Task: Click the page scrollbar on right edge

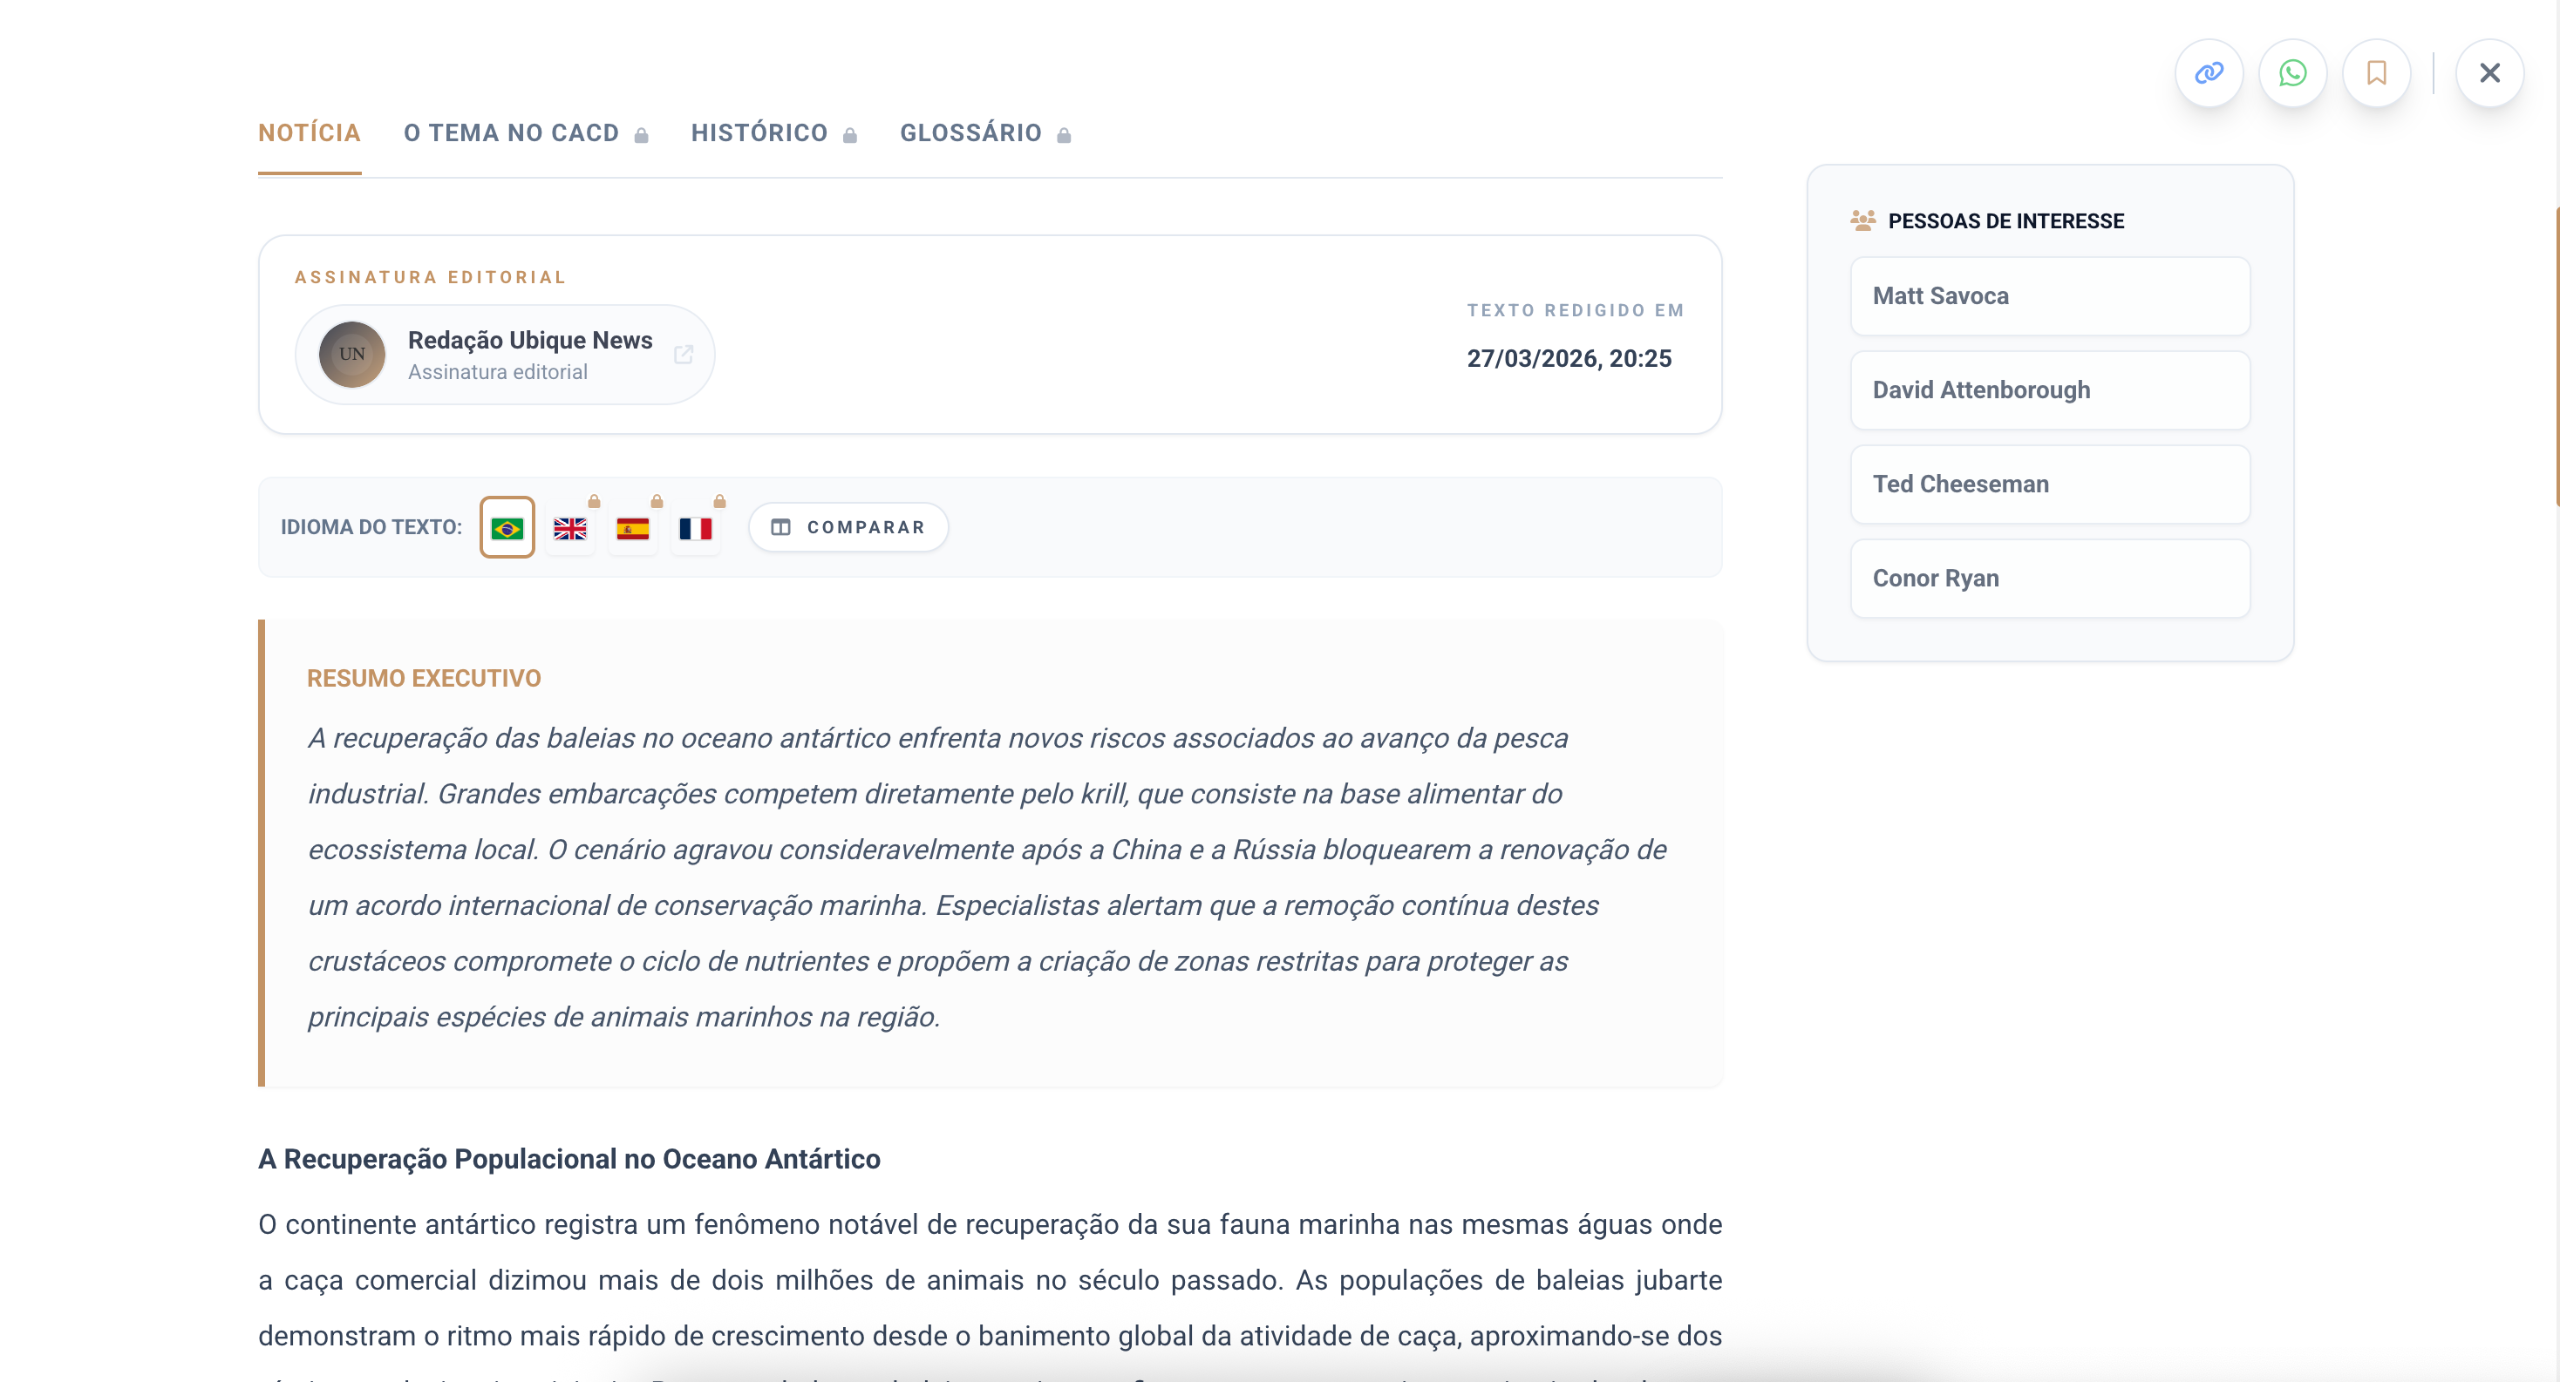Action: (x=2556, y=355)
